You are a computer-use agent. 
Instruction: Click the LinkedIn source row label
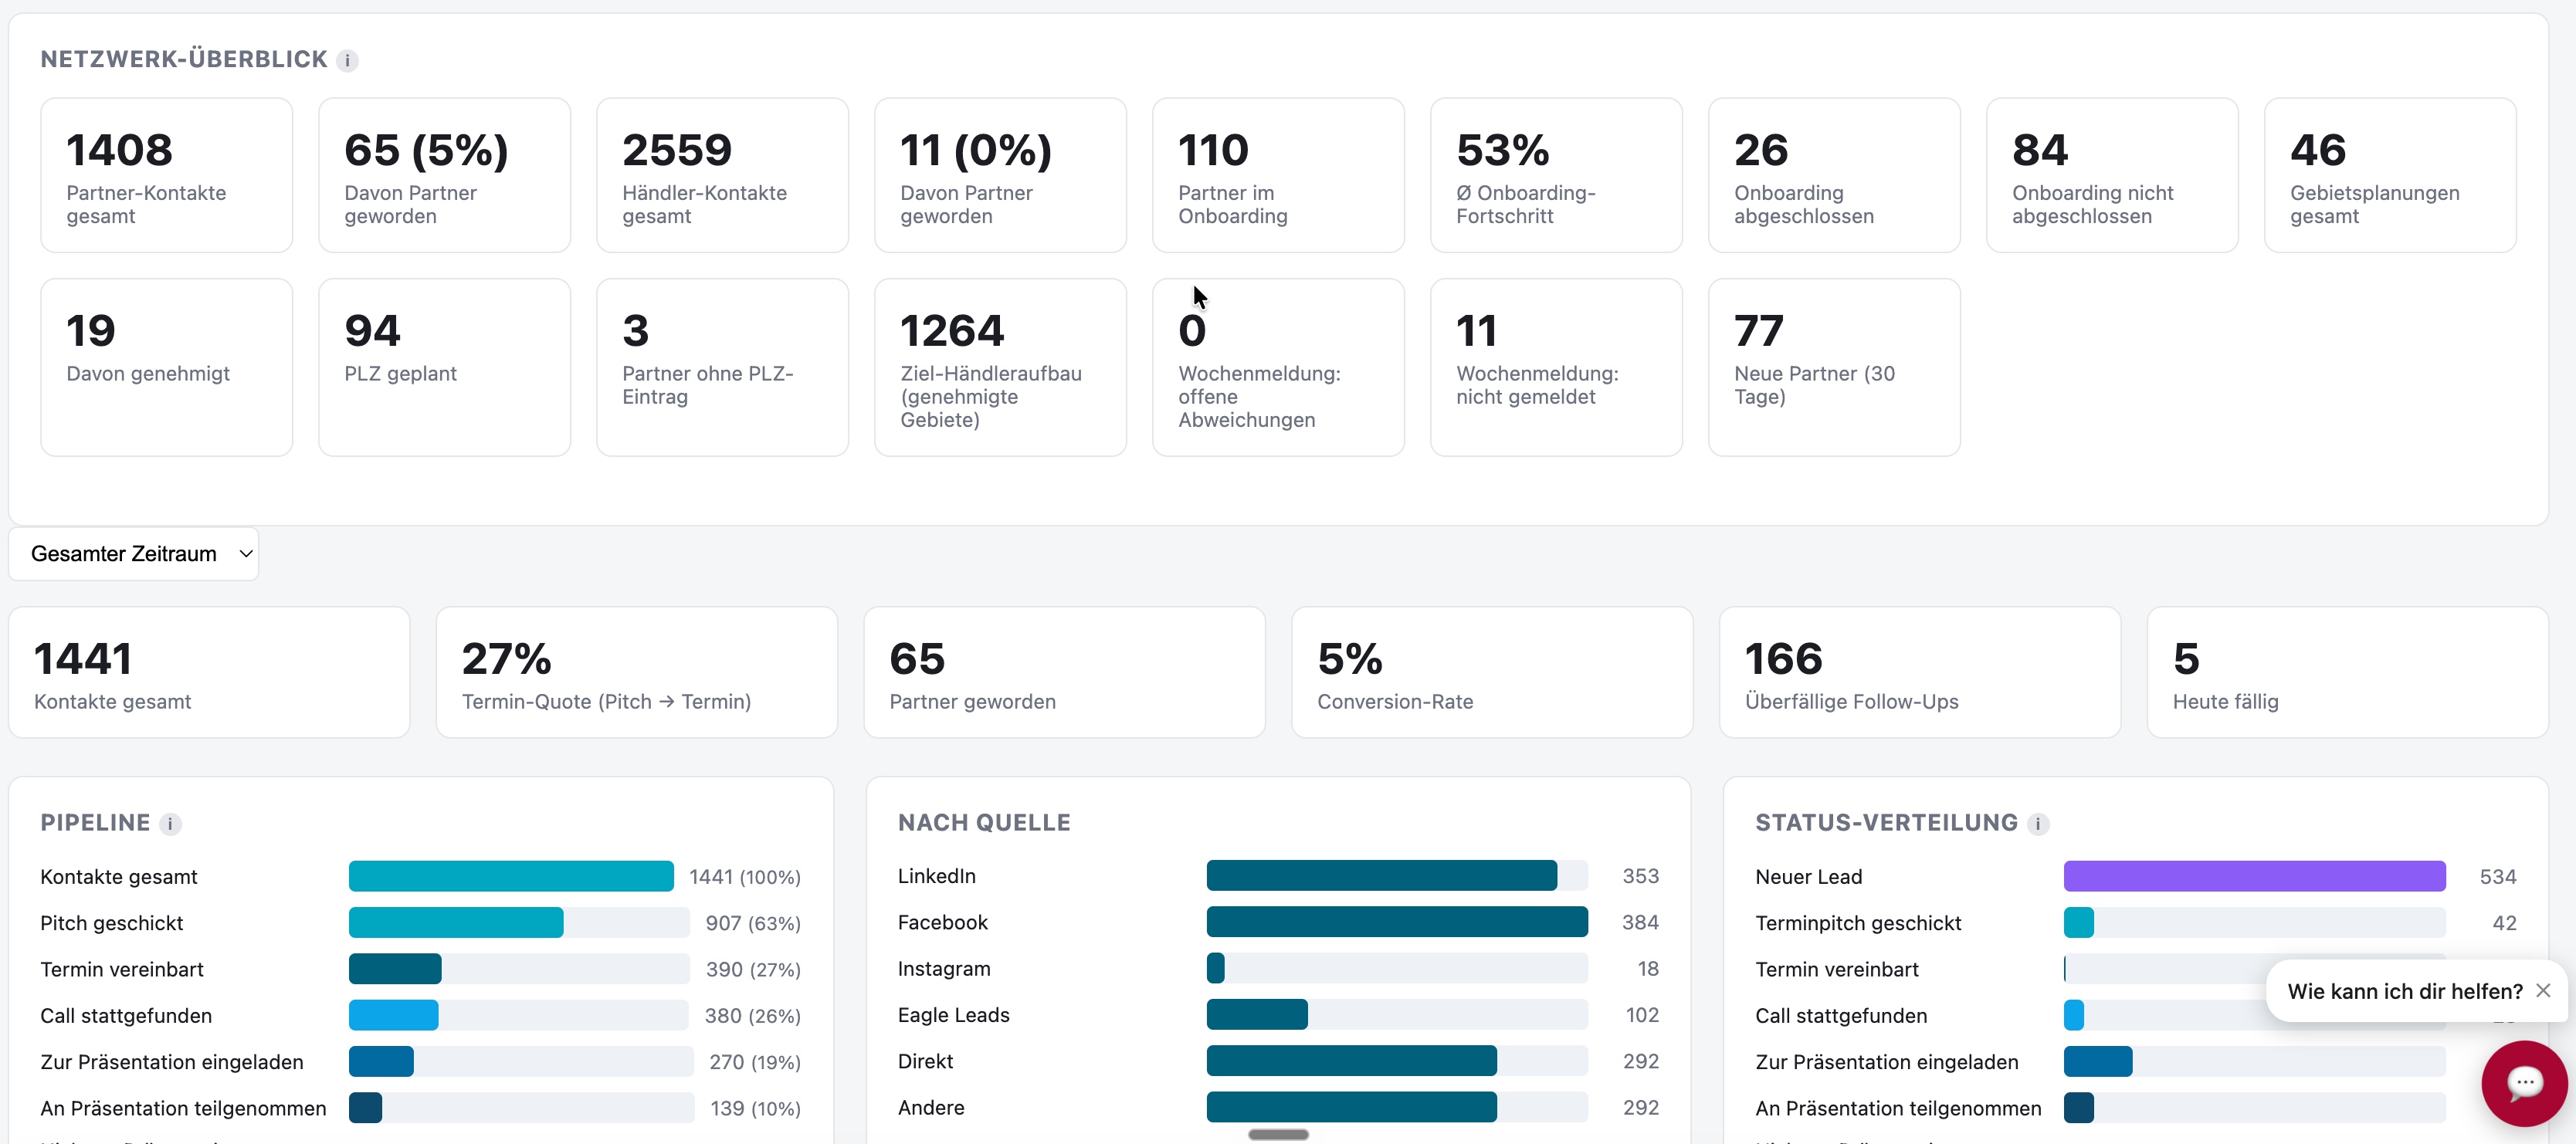pyautogui.click(x=936, y=876)
